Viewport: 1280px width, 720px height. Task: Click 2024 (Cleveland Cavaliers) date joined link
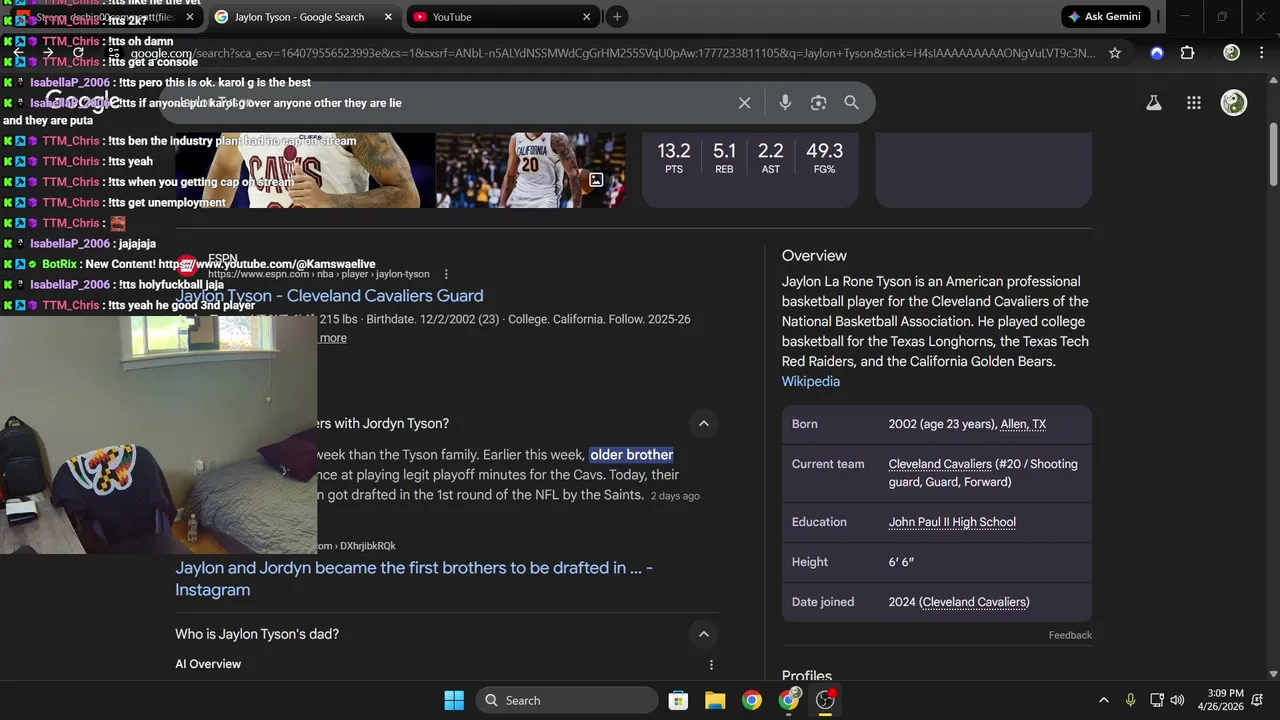(x=975, y=602)
